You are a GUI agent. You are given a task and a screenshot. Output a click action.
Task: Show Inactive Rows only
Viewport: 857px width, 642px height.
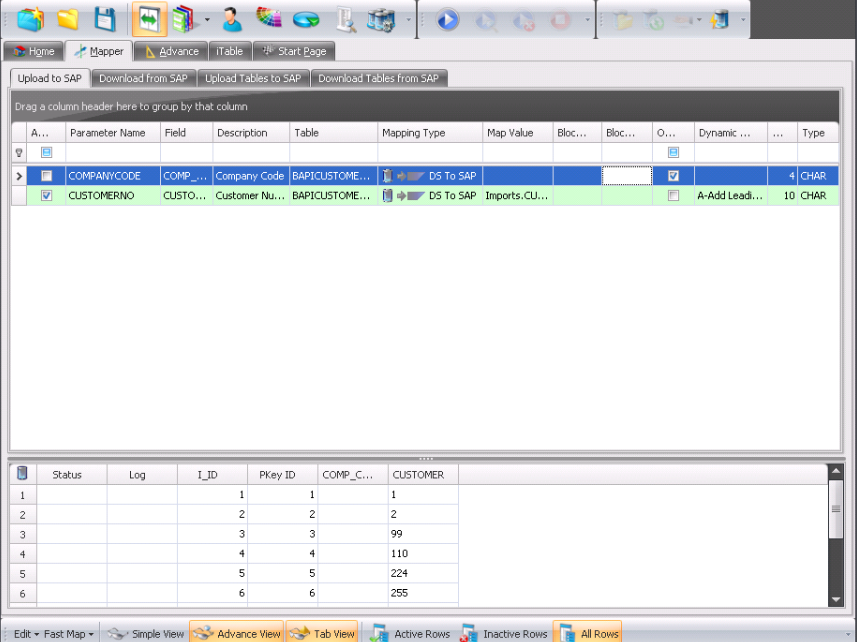[x=503, y=634]
